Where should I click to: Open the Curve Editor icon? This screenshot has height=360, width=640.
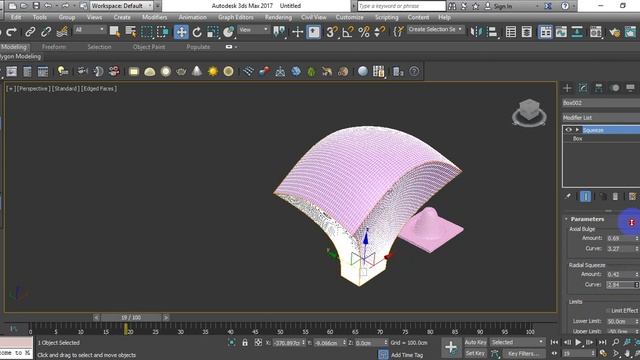coord(561,32)
